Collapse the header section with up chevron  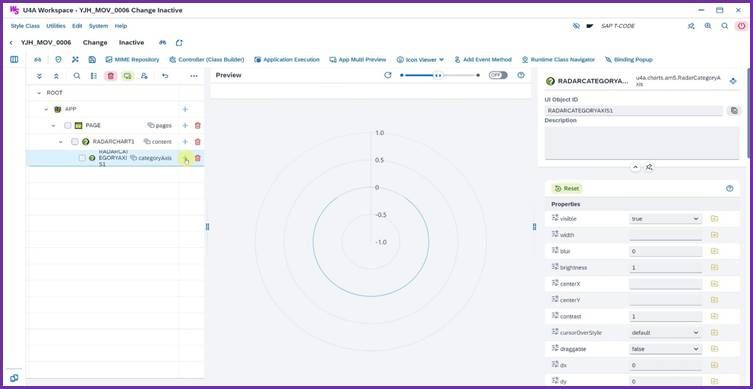pos(635,167)
